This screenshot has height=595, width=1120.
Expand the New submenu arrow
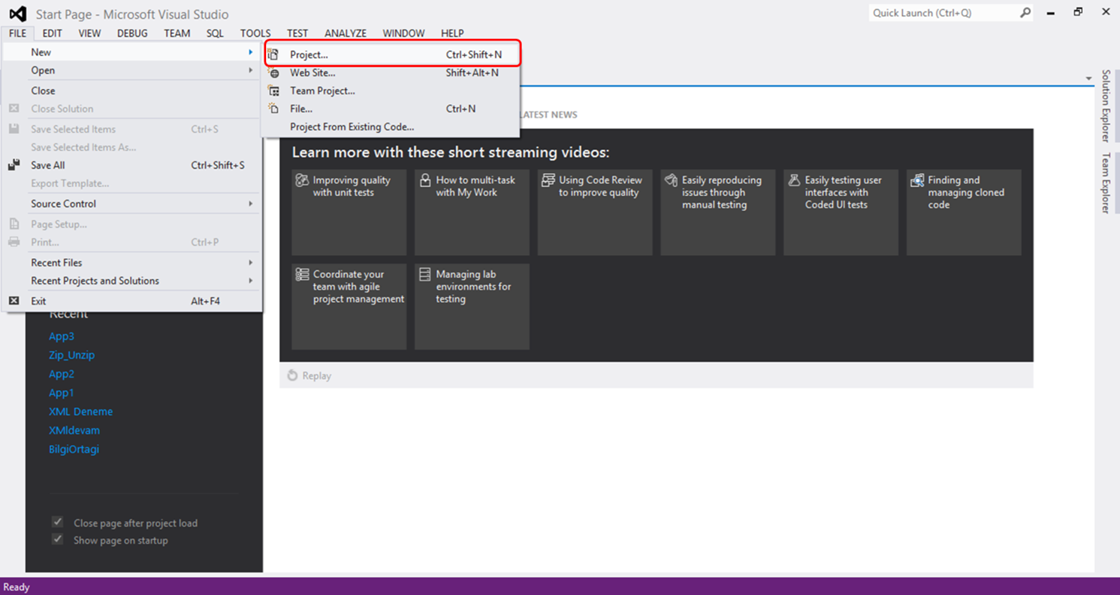coord(251,52)
